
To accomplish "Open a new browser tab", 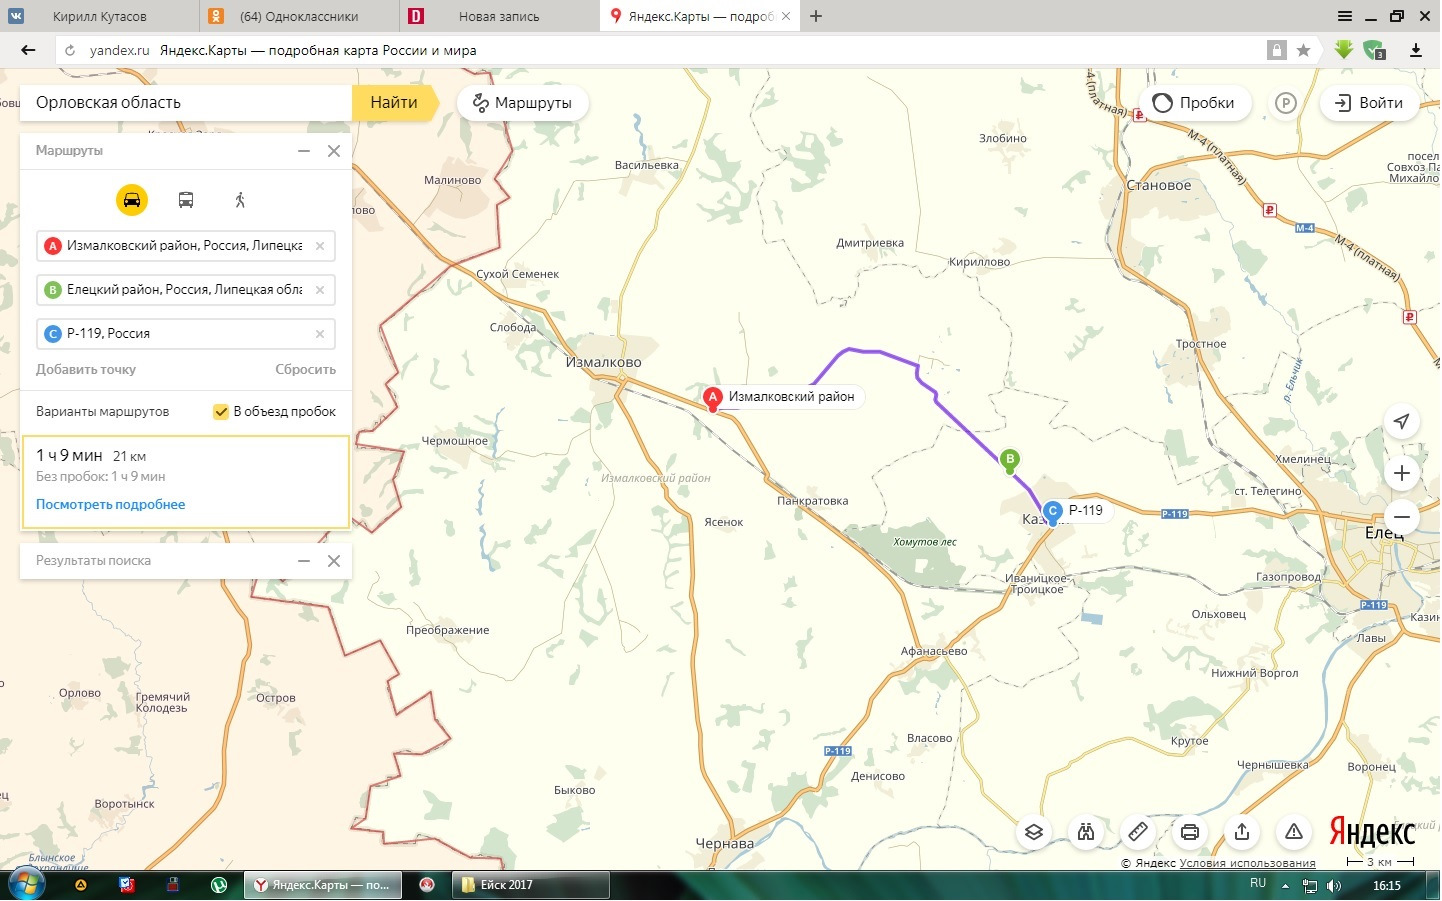I will pyautogui.click(x=816, y=16).
